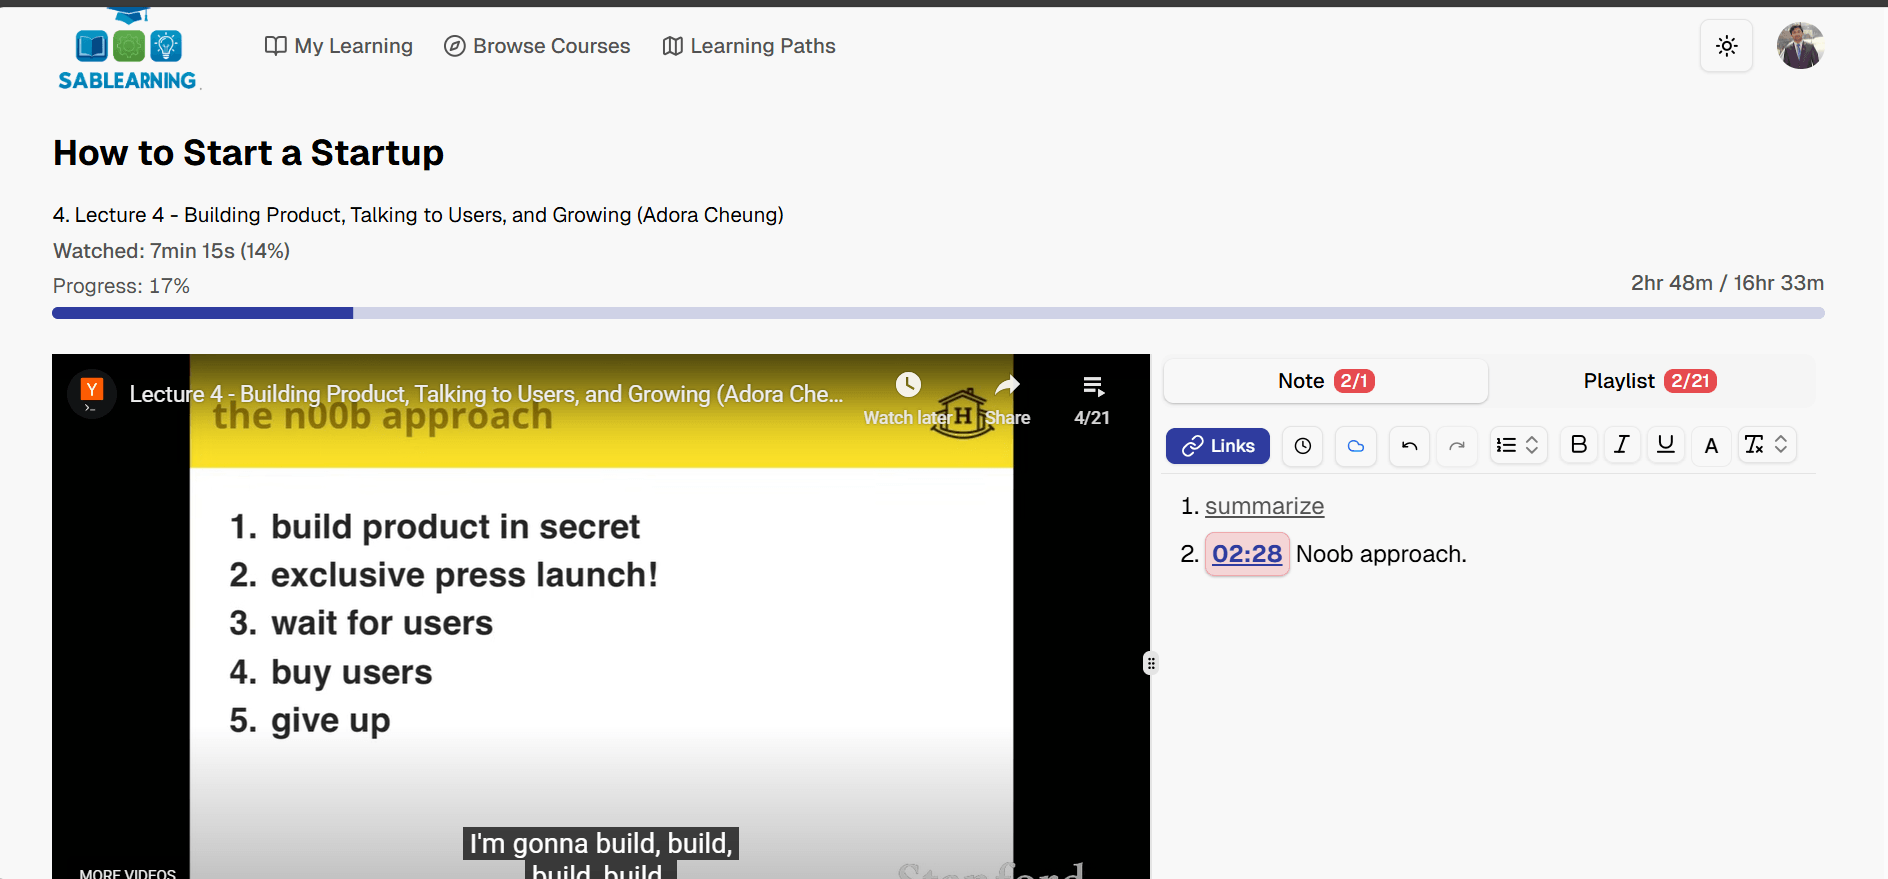Click the cloud save icon

tap(1355, 446)
